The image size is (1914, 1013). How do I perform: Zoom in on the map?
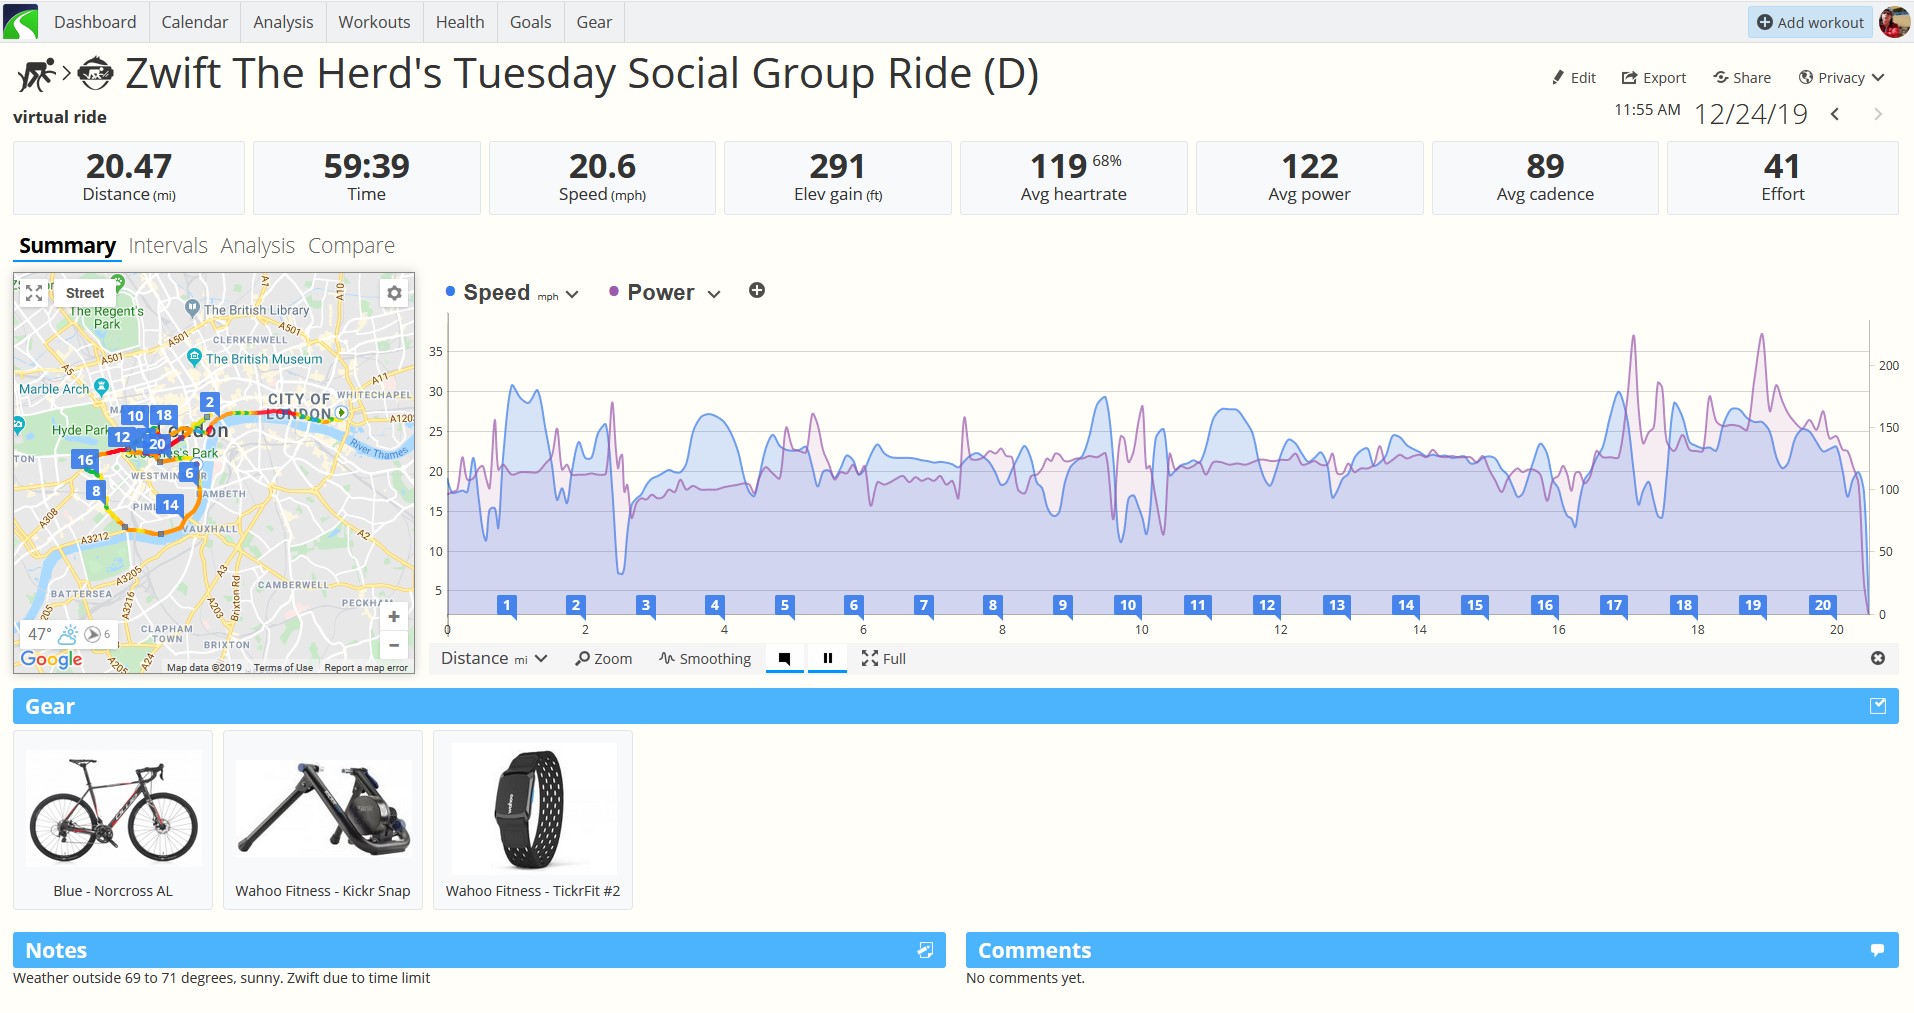point(394,617)
